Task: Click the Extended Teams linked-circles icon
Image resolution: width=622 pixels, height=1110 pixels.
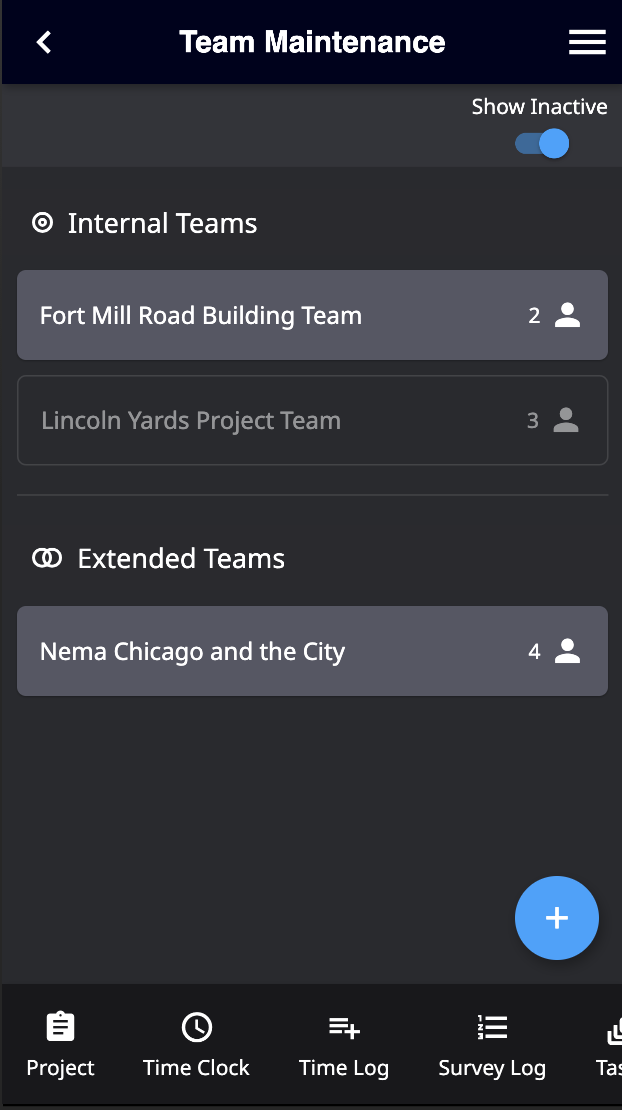Action: [x=47, y=559]
